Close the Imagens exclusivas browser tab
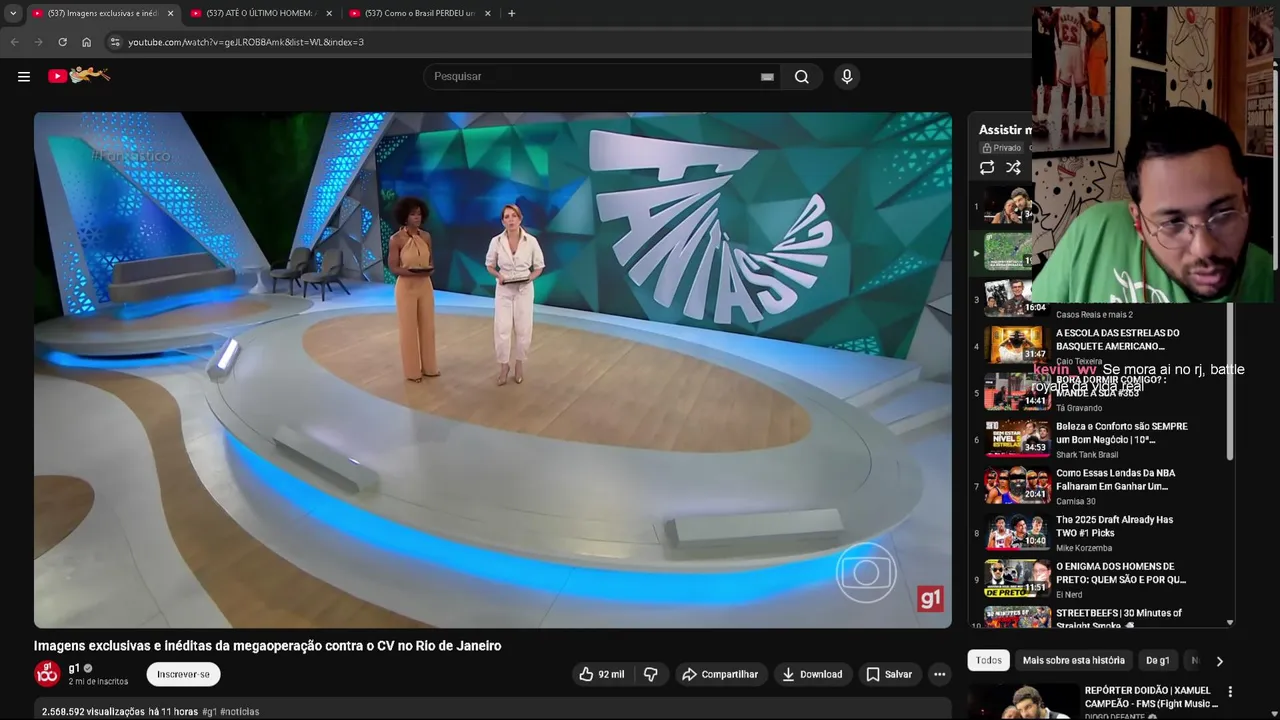Screen dimensions: 1280x720 coord(170,13)
